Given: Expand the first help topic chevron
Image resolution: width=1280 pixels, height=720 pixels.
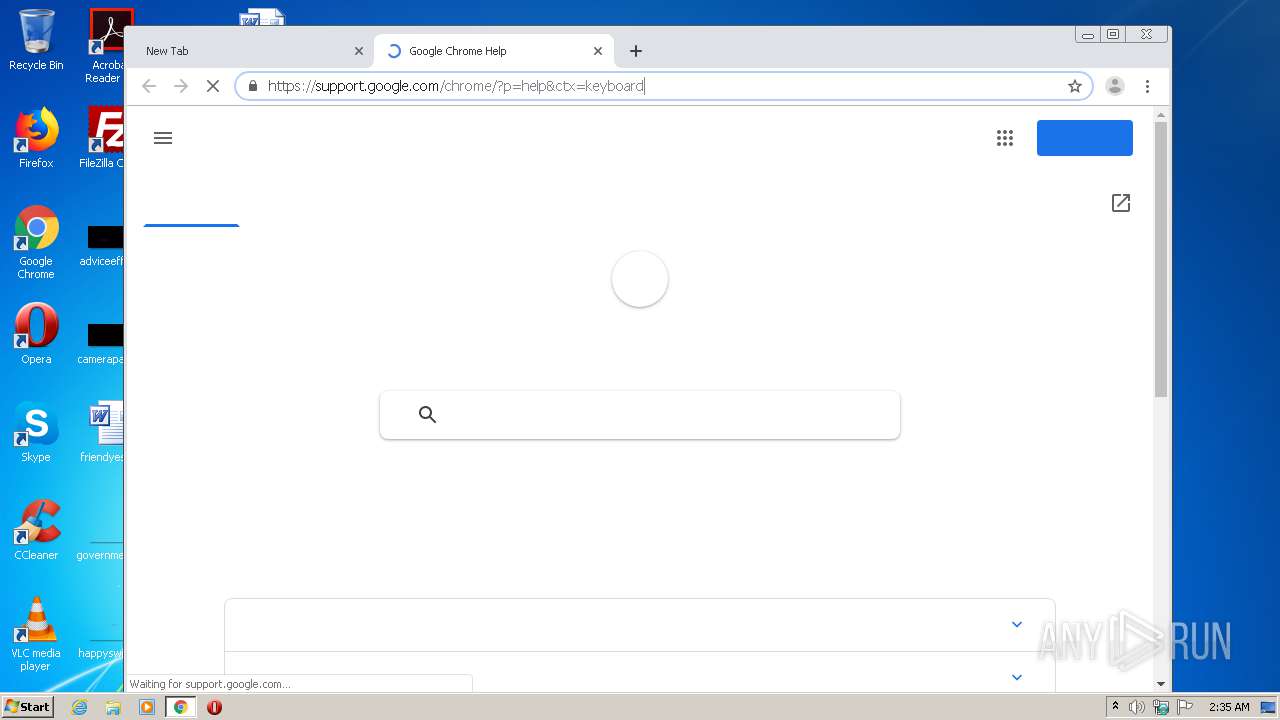Looking at the screenshot, I should pyautogui.click(x=1017, y=625).
